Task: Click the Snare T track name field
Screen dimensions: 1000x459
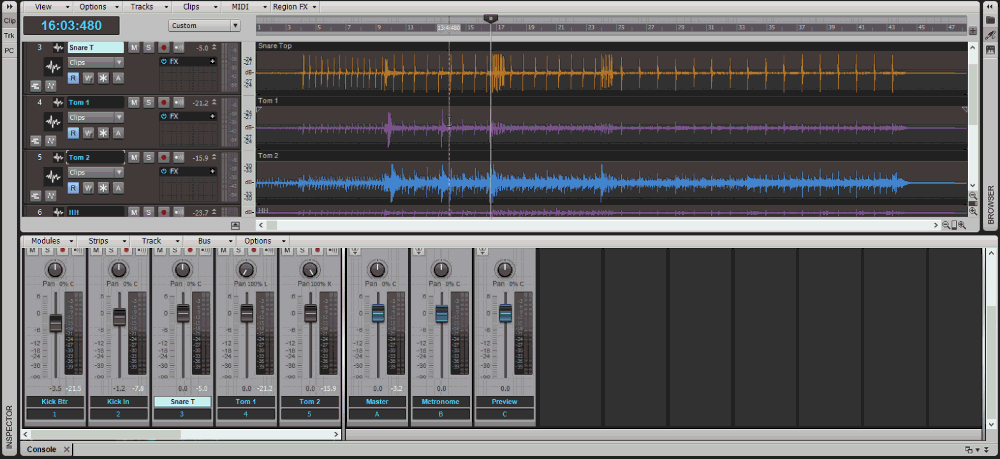Action: point(96,48)
